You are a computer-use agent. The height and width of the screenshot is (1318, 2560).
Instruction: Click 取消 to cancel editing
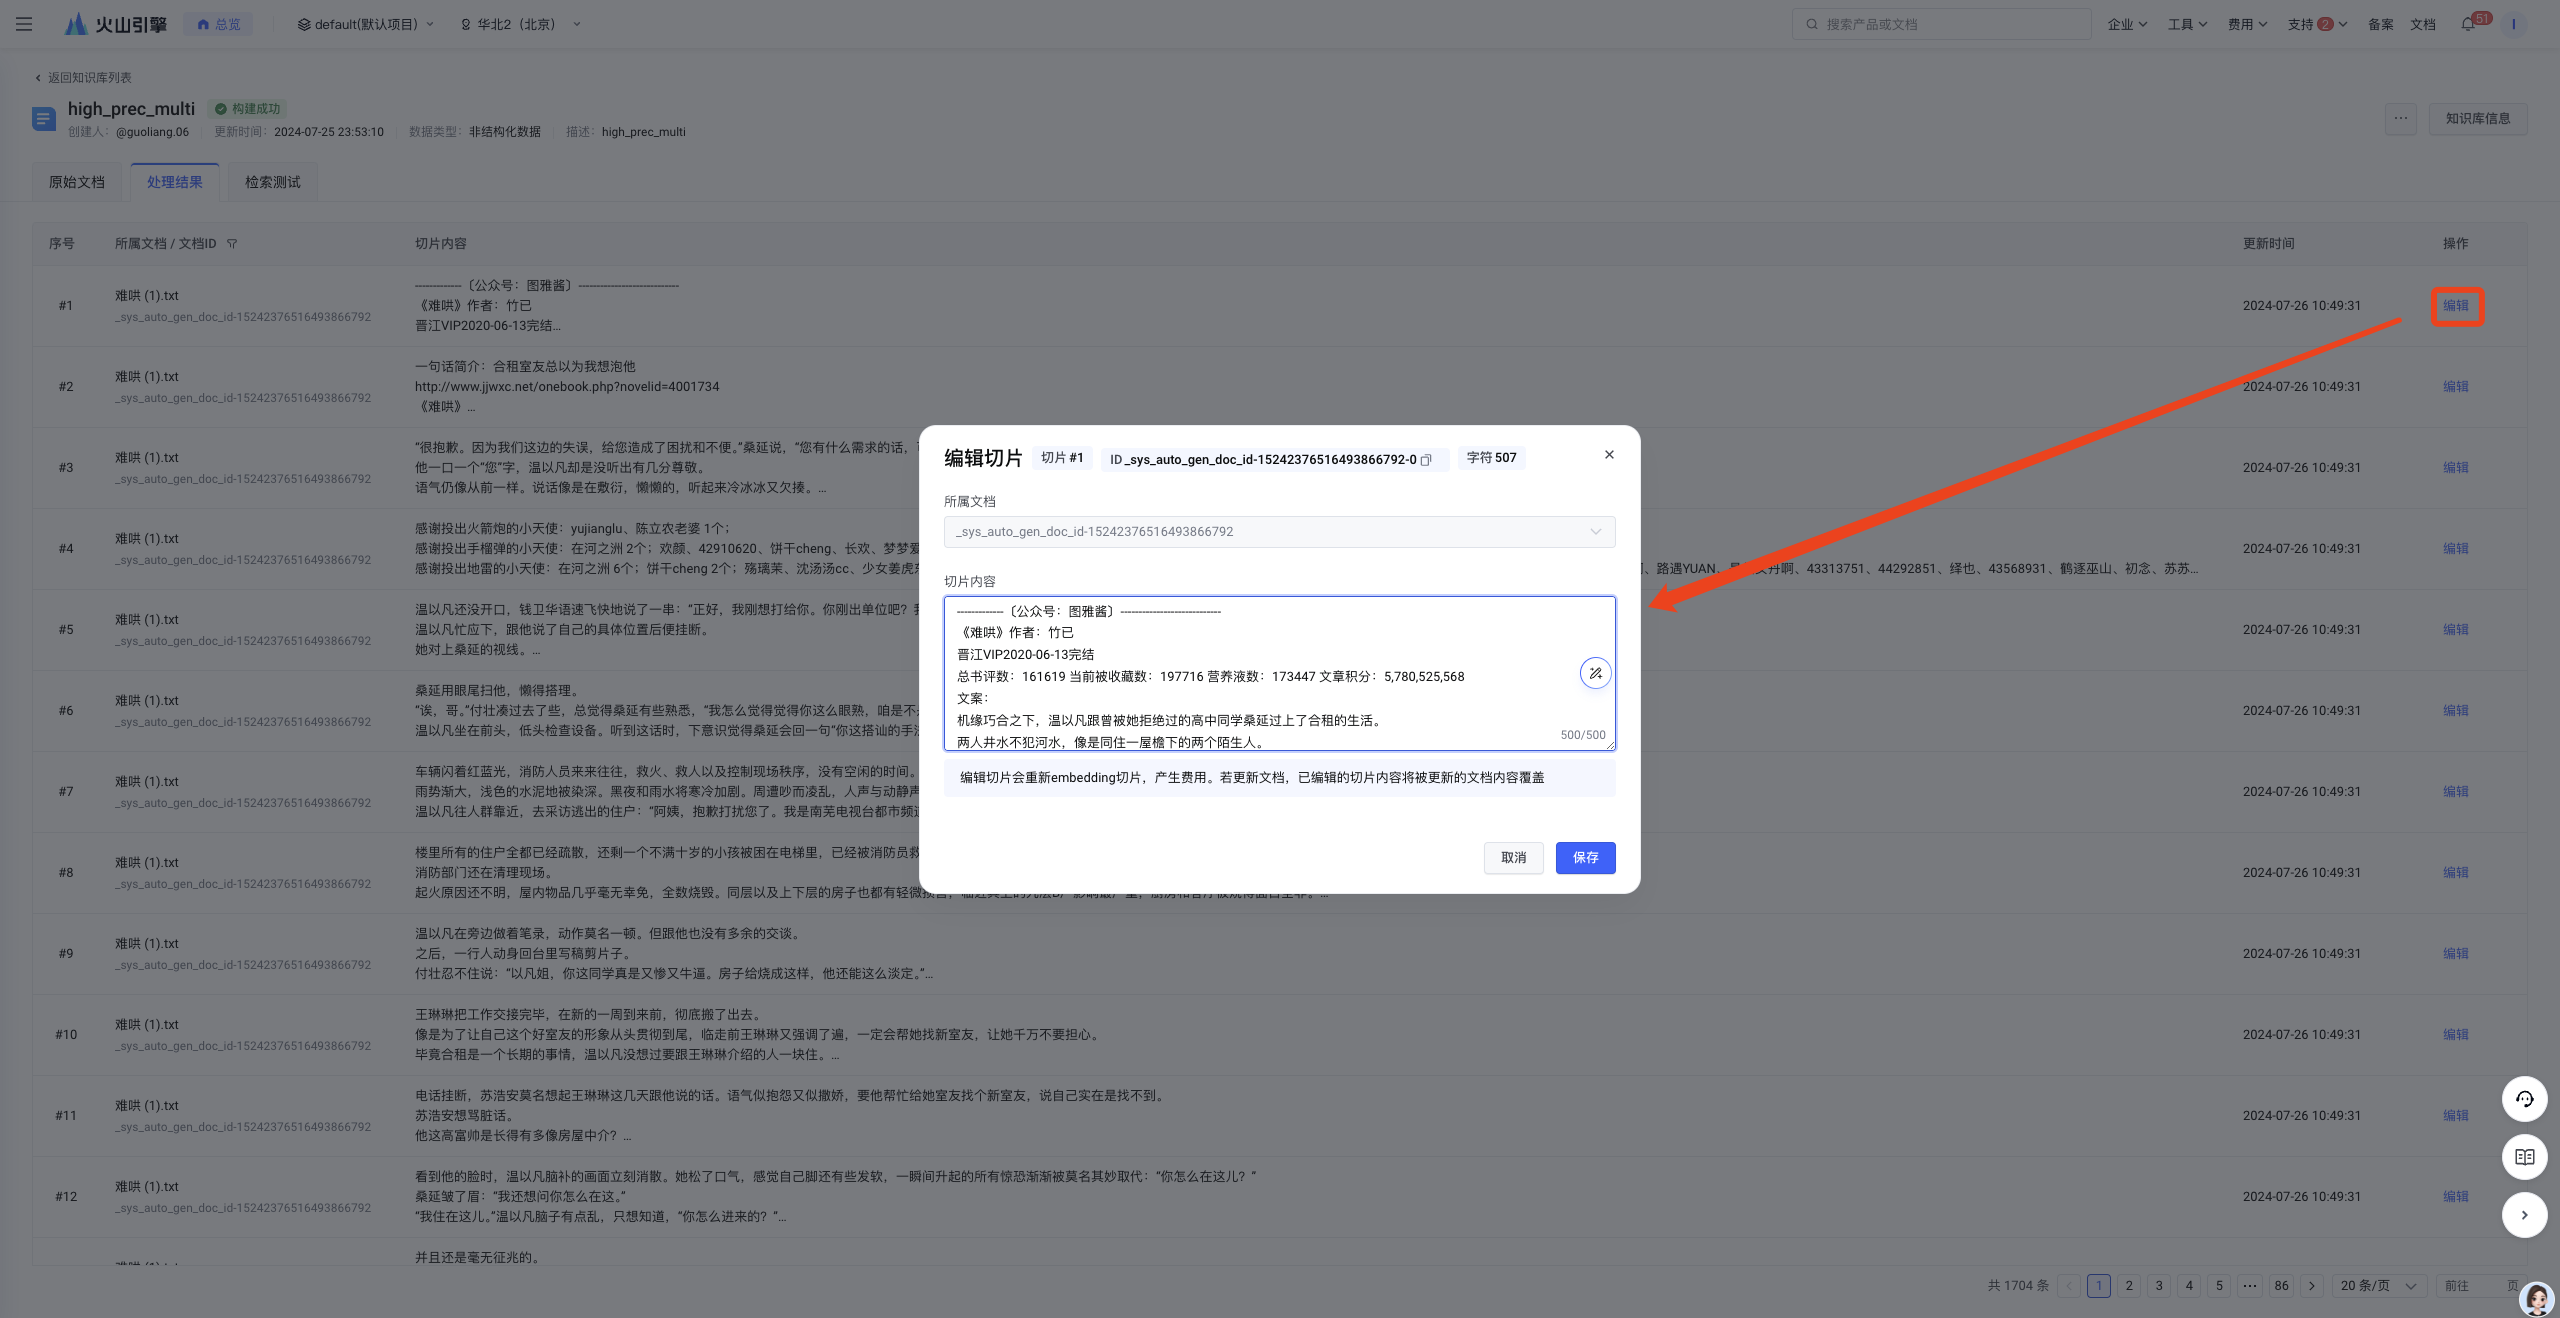coord(1513,857)
